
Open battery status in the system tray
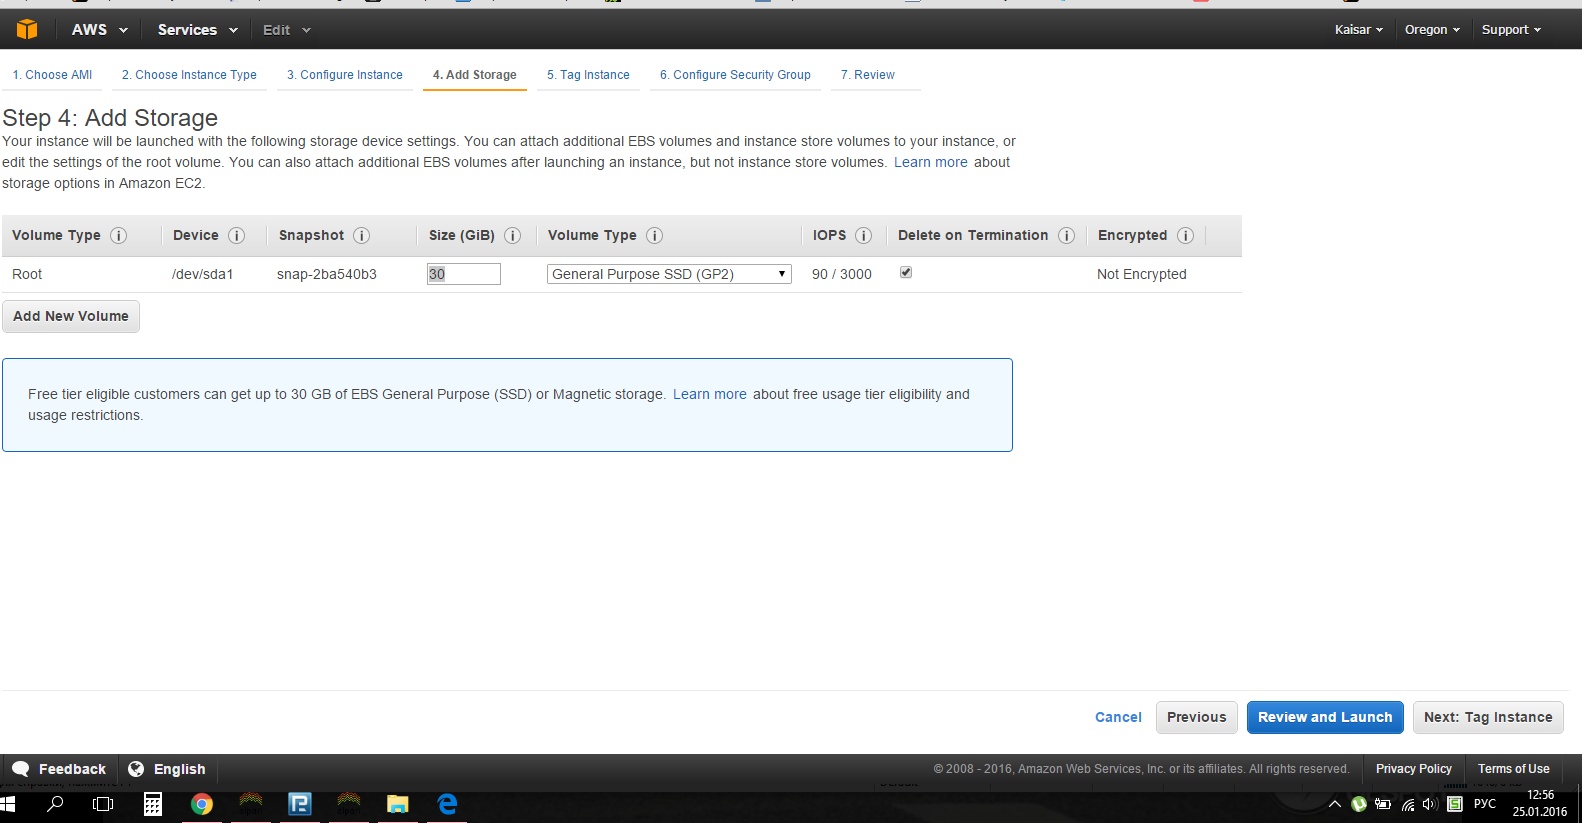[x=1383, y=804]
